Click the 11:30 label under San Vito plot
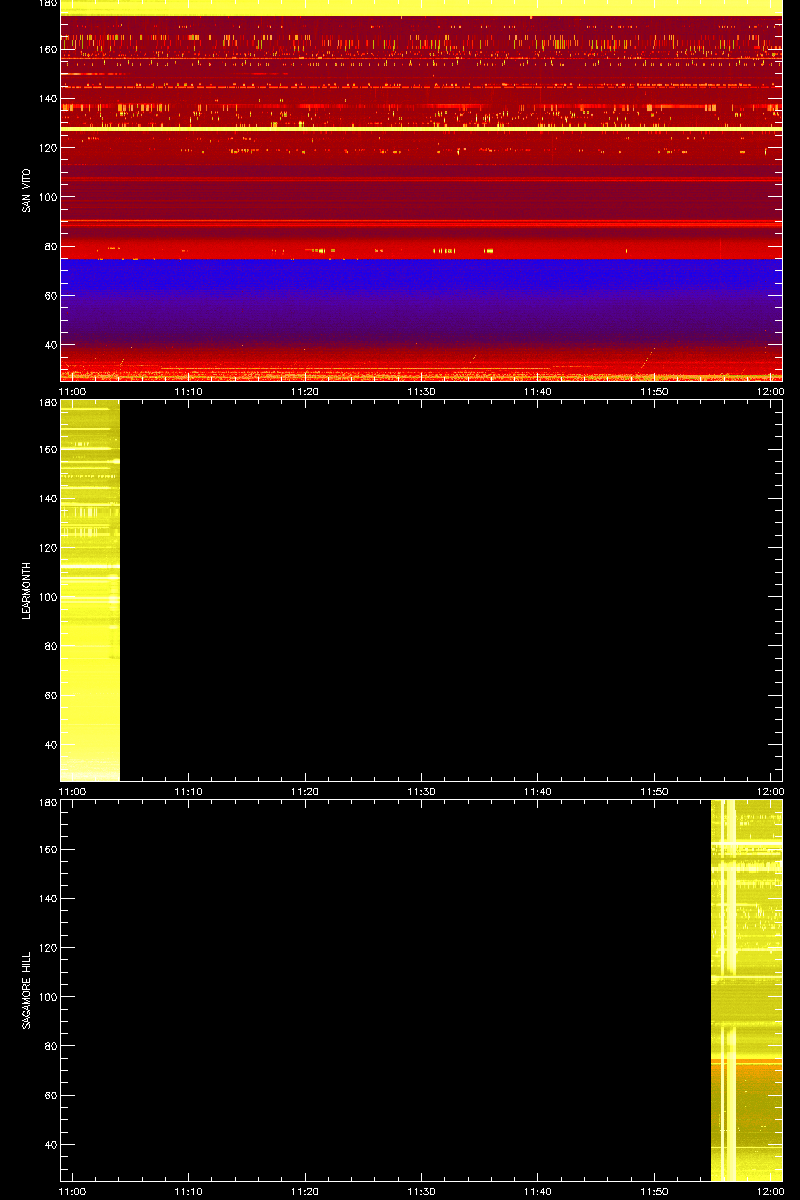Screen dimensions: 800x1200 (x=421, y=391)
